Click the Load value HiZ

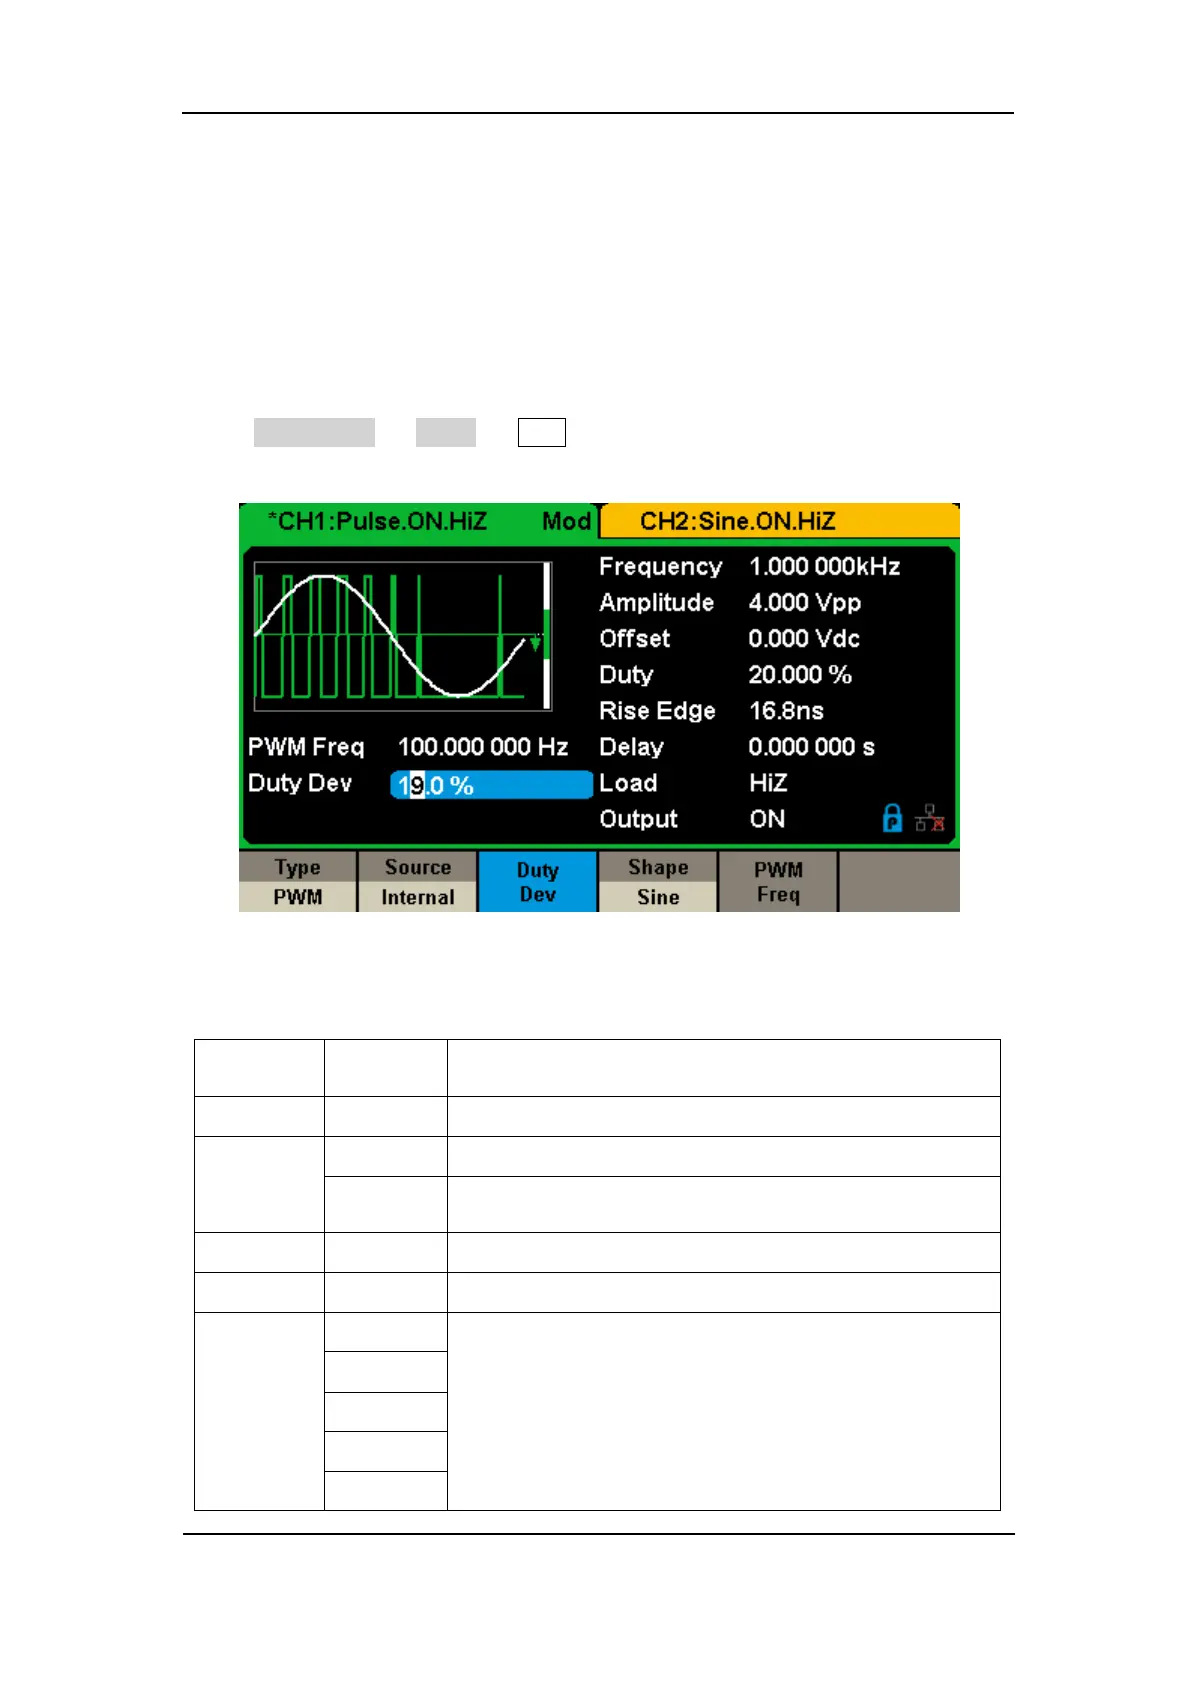pyautogui.click(x=768, y=783)
